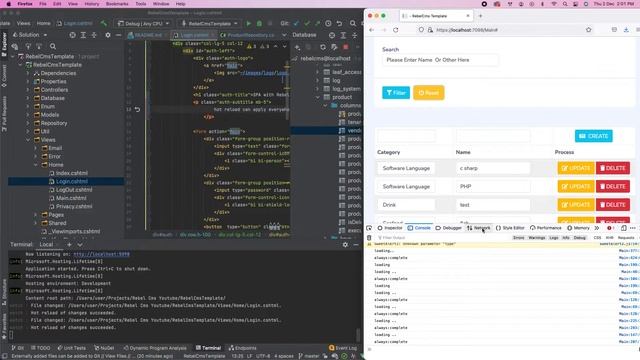The width and height of the screenshot is (640, 360).
Task: Build solution using the green hammer icon
Action: coord(104,24)
